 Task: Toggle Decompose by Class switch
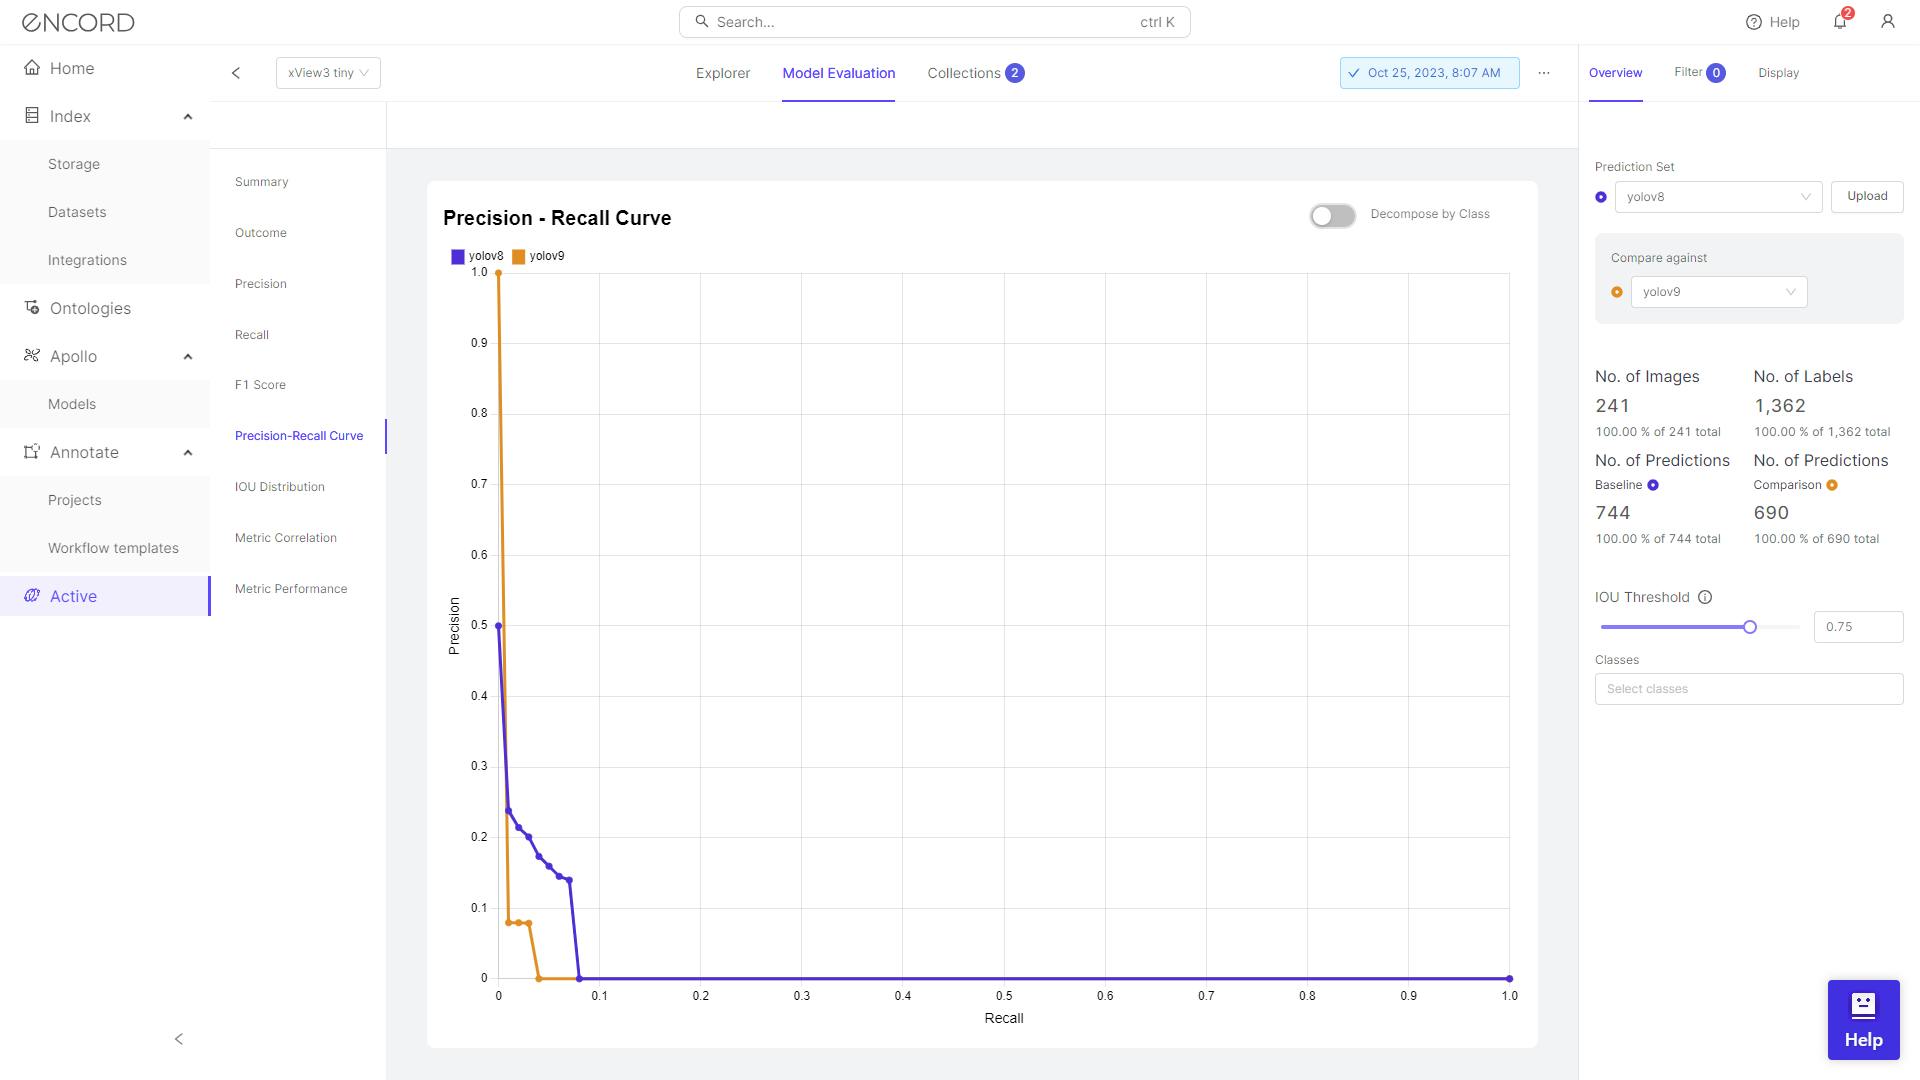click(x=1332, y=214)
